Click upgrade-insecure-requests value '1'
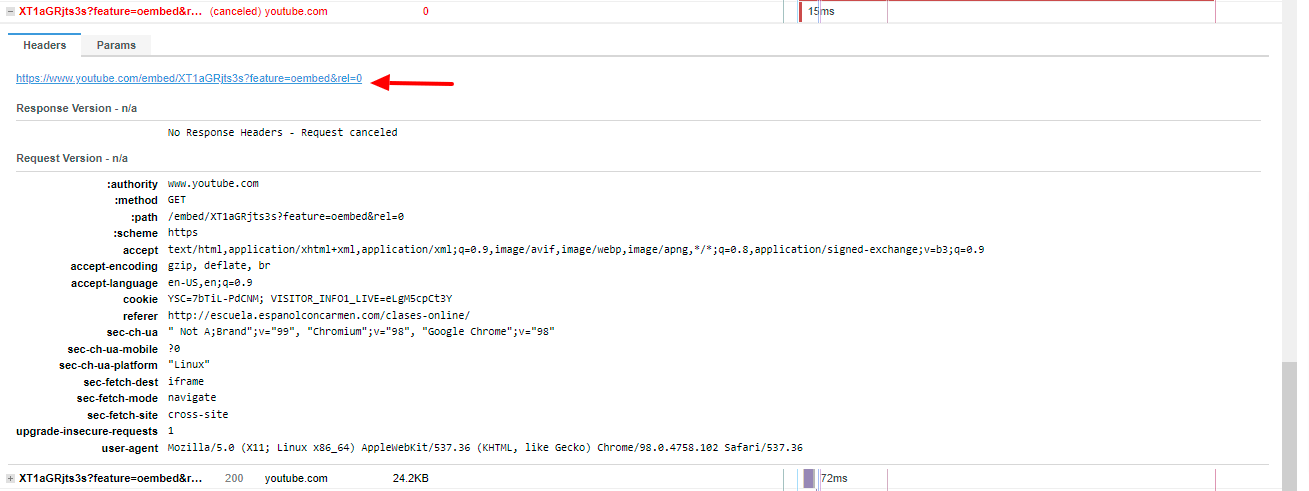1309x491 pixels. click(x=171, y=430)
